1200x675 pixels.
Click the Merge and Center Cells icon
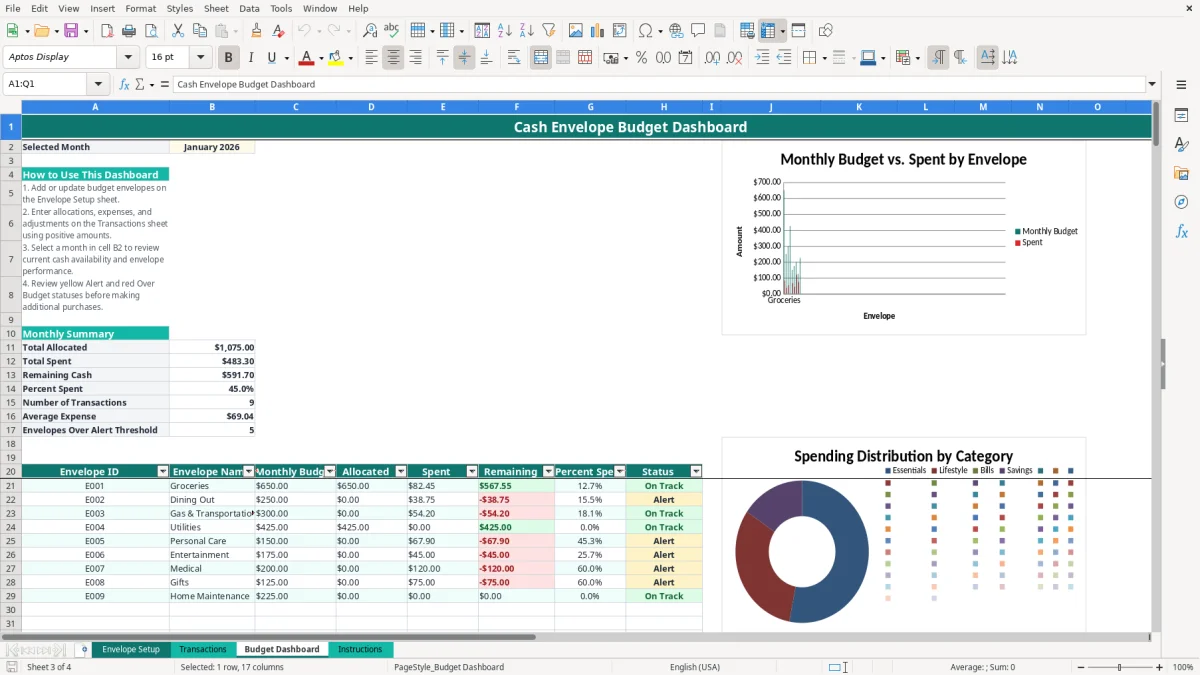[x=541, y=58]
